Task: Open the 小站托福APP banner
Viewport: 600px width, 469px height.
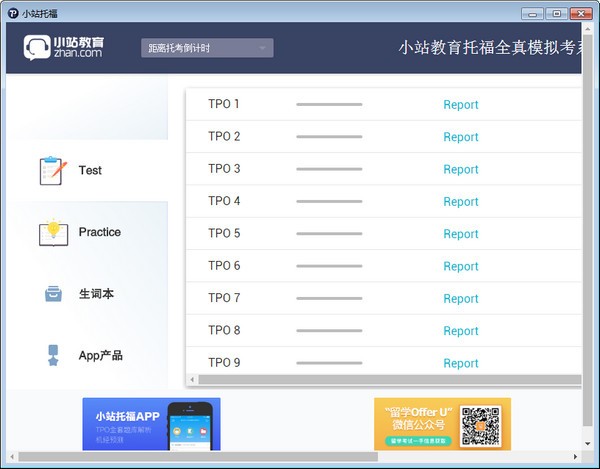Action: pyautogui.click(x=152, y=424)
